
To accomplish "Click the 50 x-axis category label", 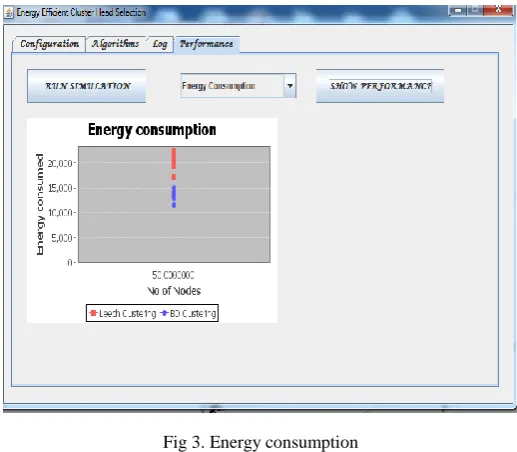I will point(173,275).
